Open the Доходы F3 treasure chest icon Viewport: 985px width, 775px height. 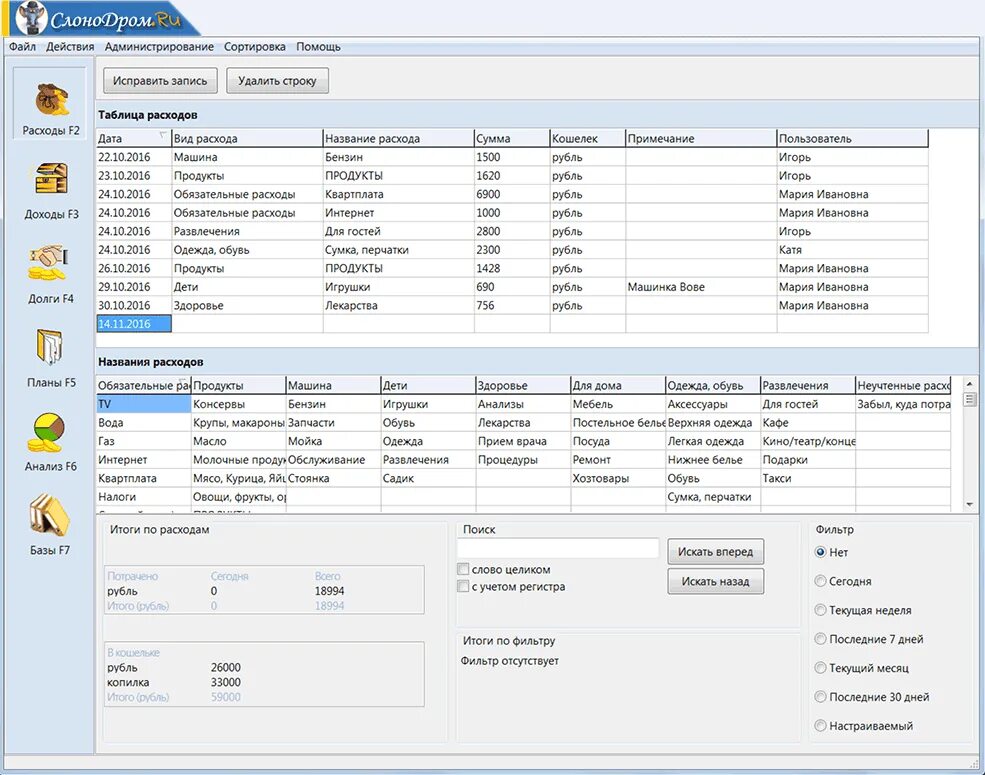pyautogui.click(x=51, y=178)
